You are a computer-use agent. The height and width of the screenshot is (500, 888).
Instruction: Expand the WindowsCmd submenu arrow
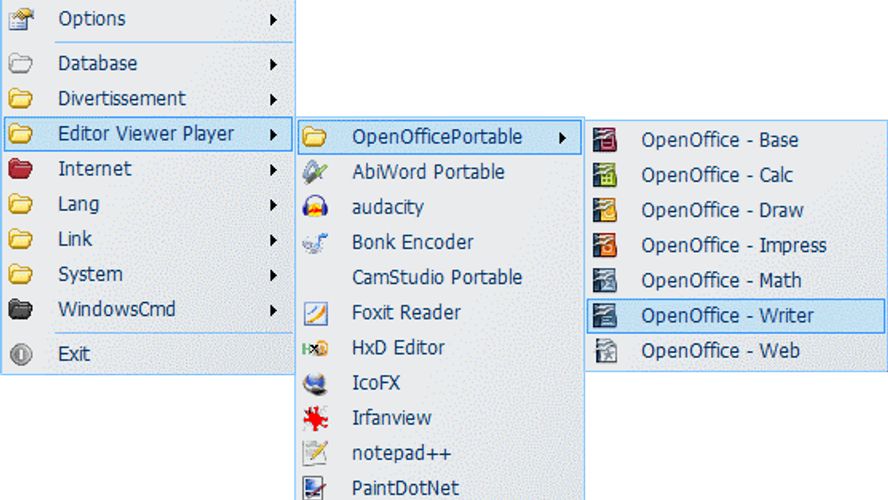point(274,310)
